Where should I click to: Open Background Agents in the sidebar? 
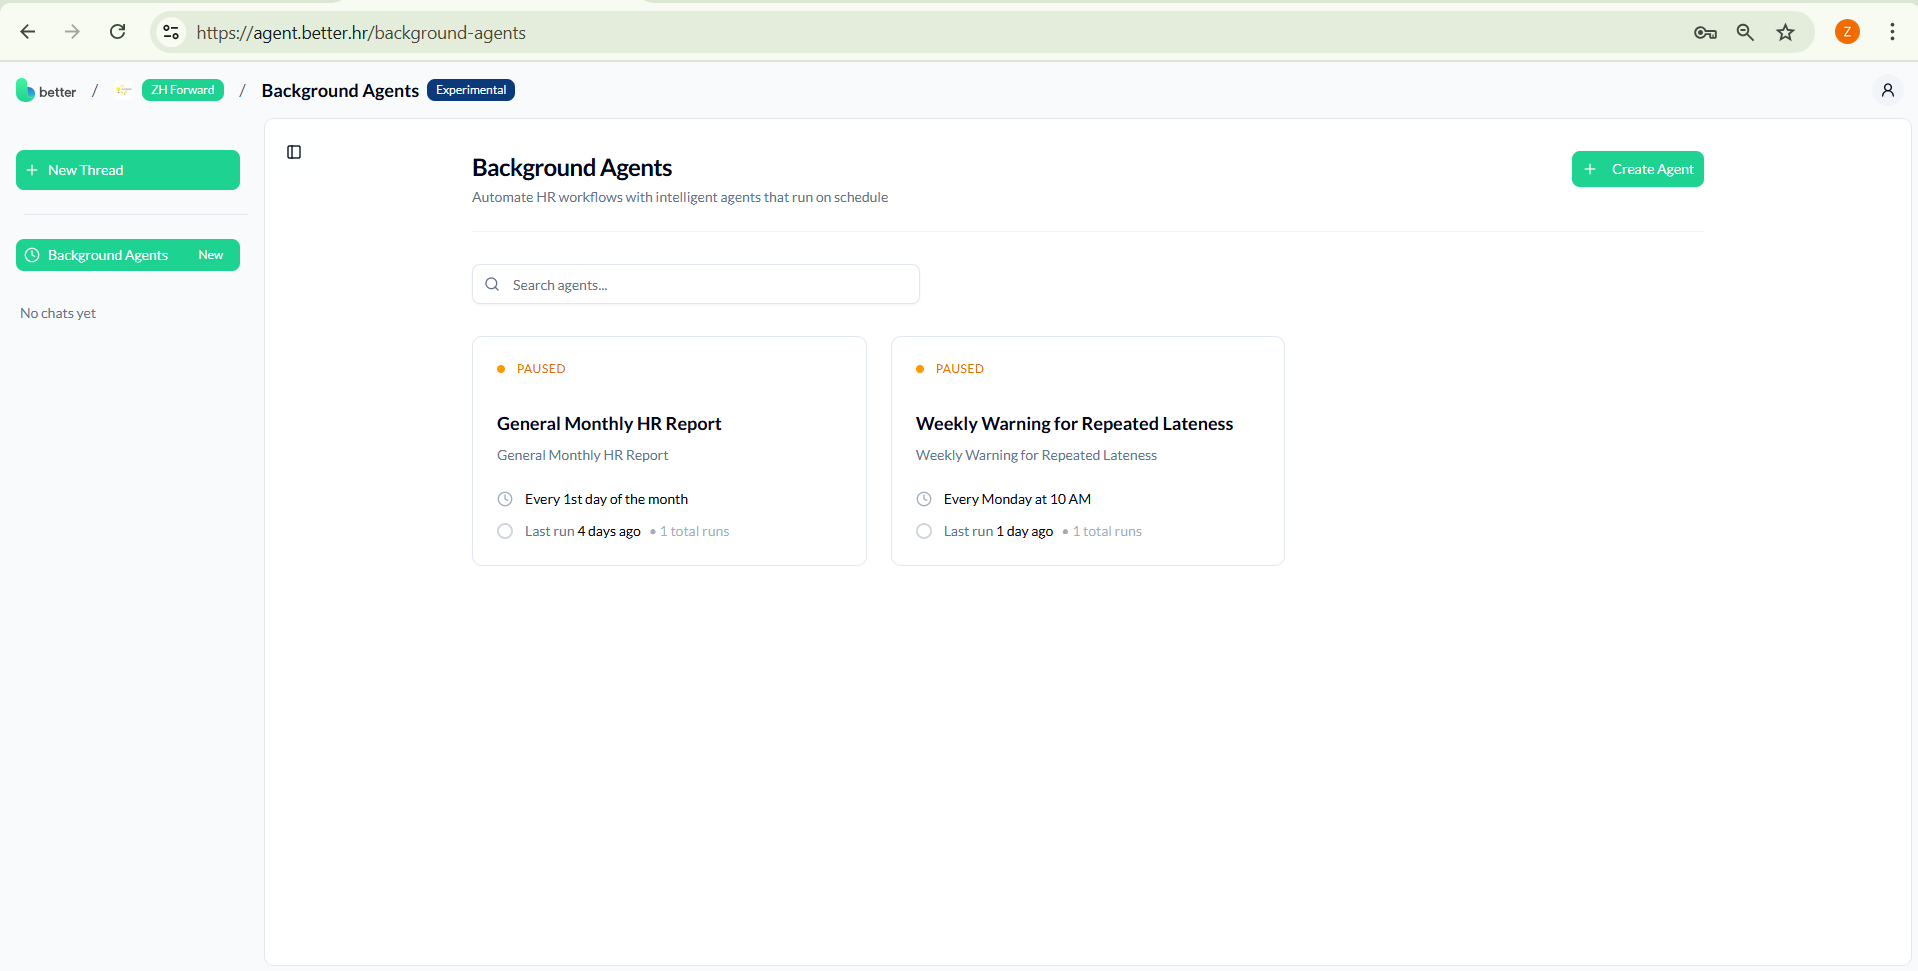point(128,255)
